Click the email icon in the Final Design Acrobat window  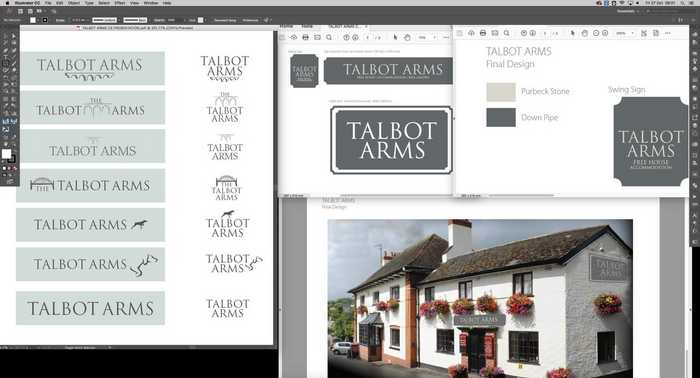[x=495, y=33]
